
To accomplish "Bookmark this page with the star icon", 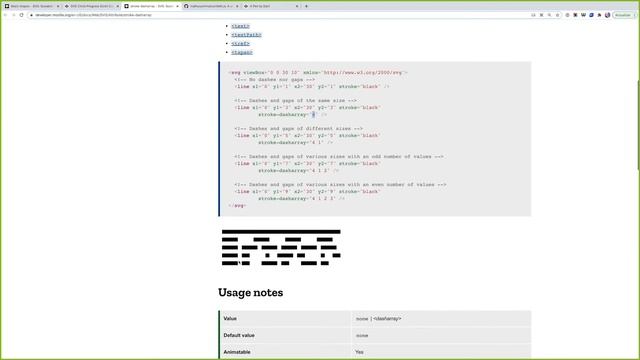I will click(x=557, y=15).
